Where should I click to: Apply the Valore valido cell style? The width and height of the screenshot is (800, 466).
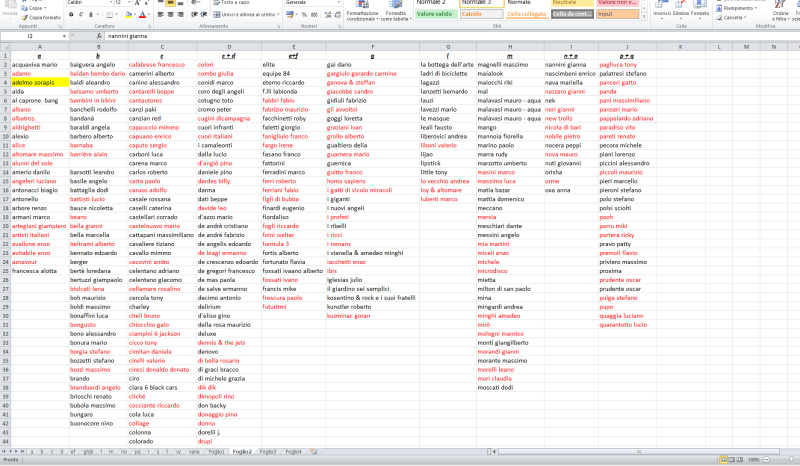coord(435,14)
